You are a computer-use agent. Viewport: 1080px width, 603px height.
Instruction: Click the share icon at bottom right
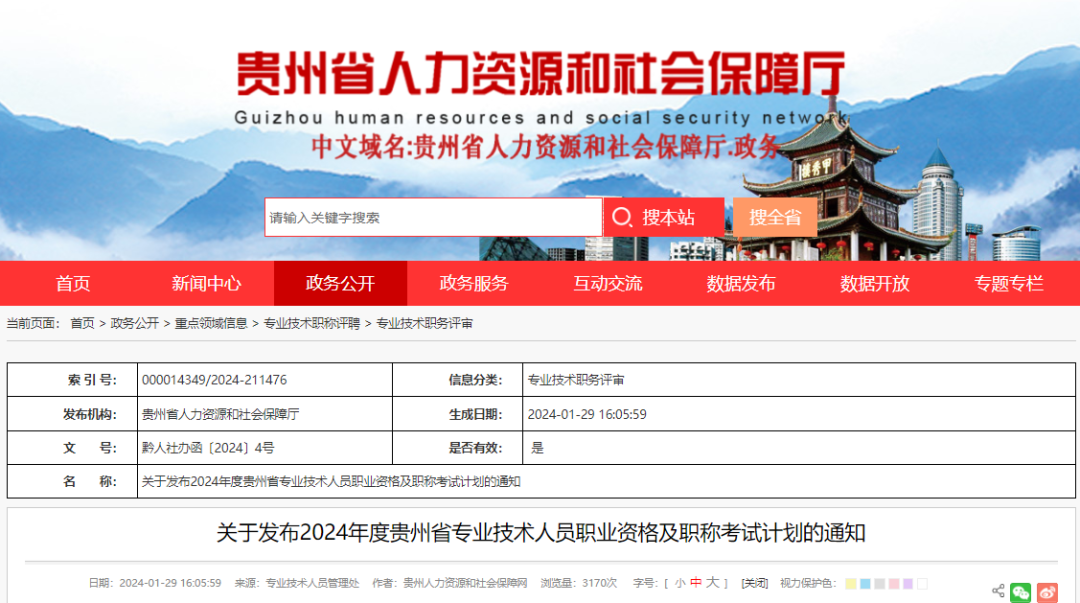[x=998, y=589]
